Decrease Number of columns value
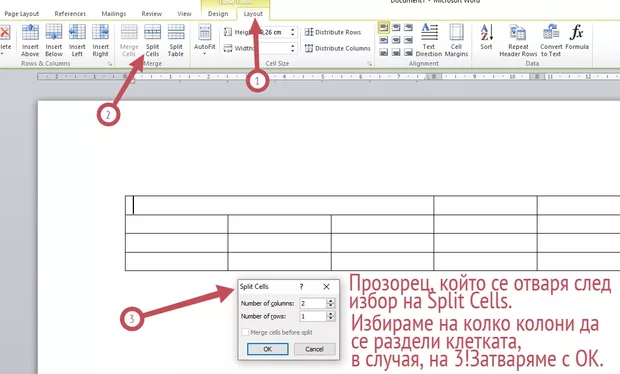Image resolution: width=620 pixels, height=374 pixels. coord(331,306)
